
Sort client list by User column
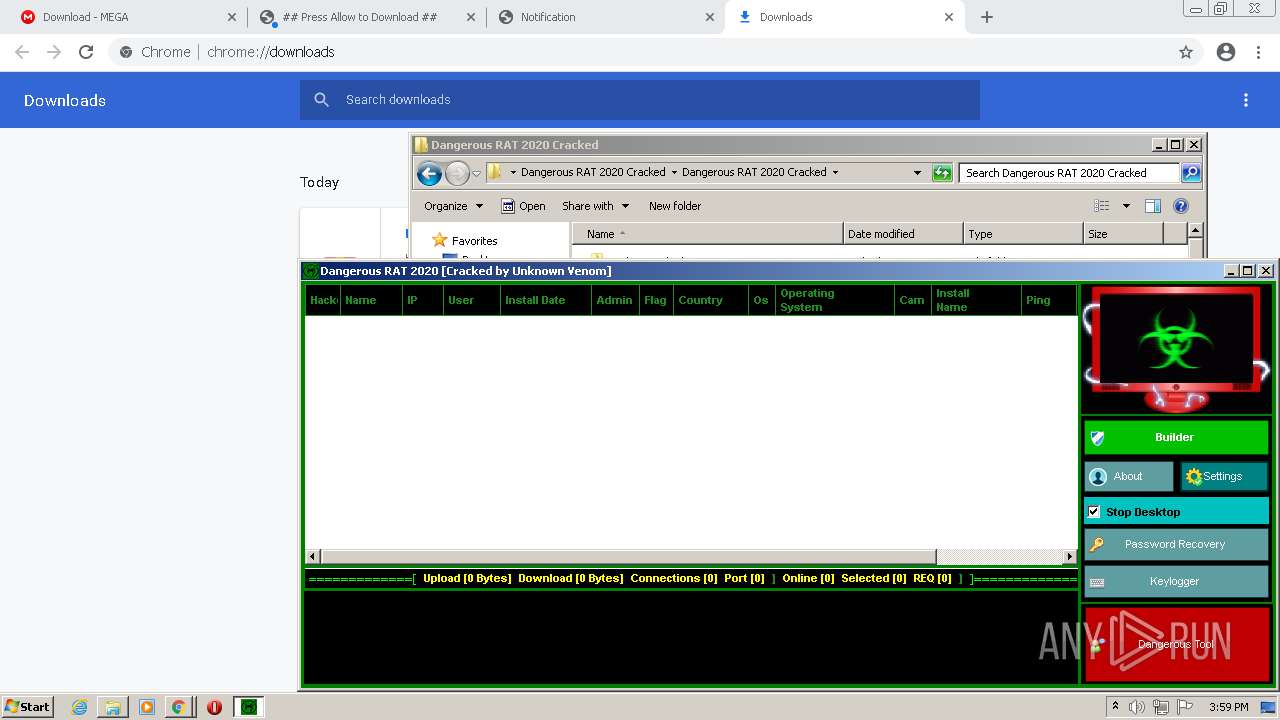[471, 300]
